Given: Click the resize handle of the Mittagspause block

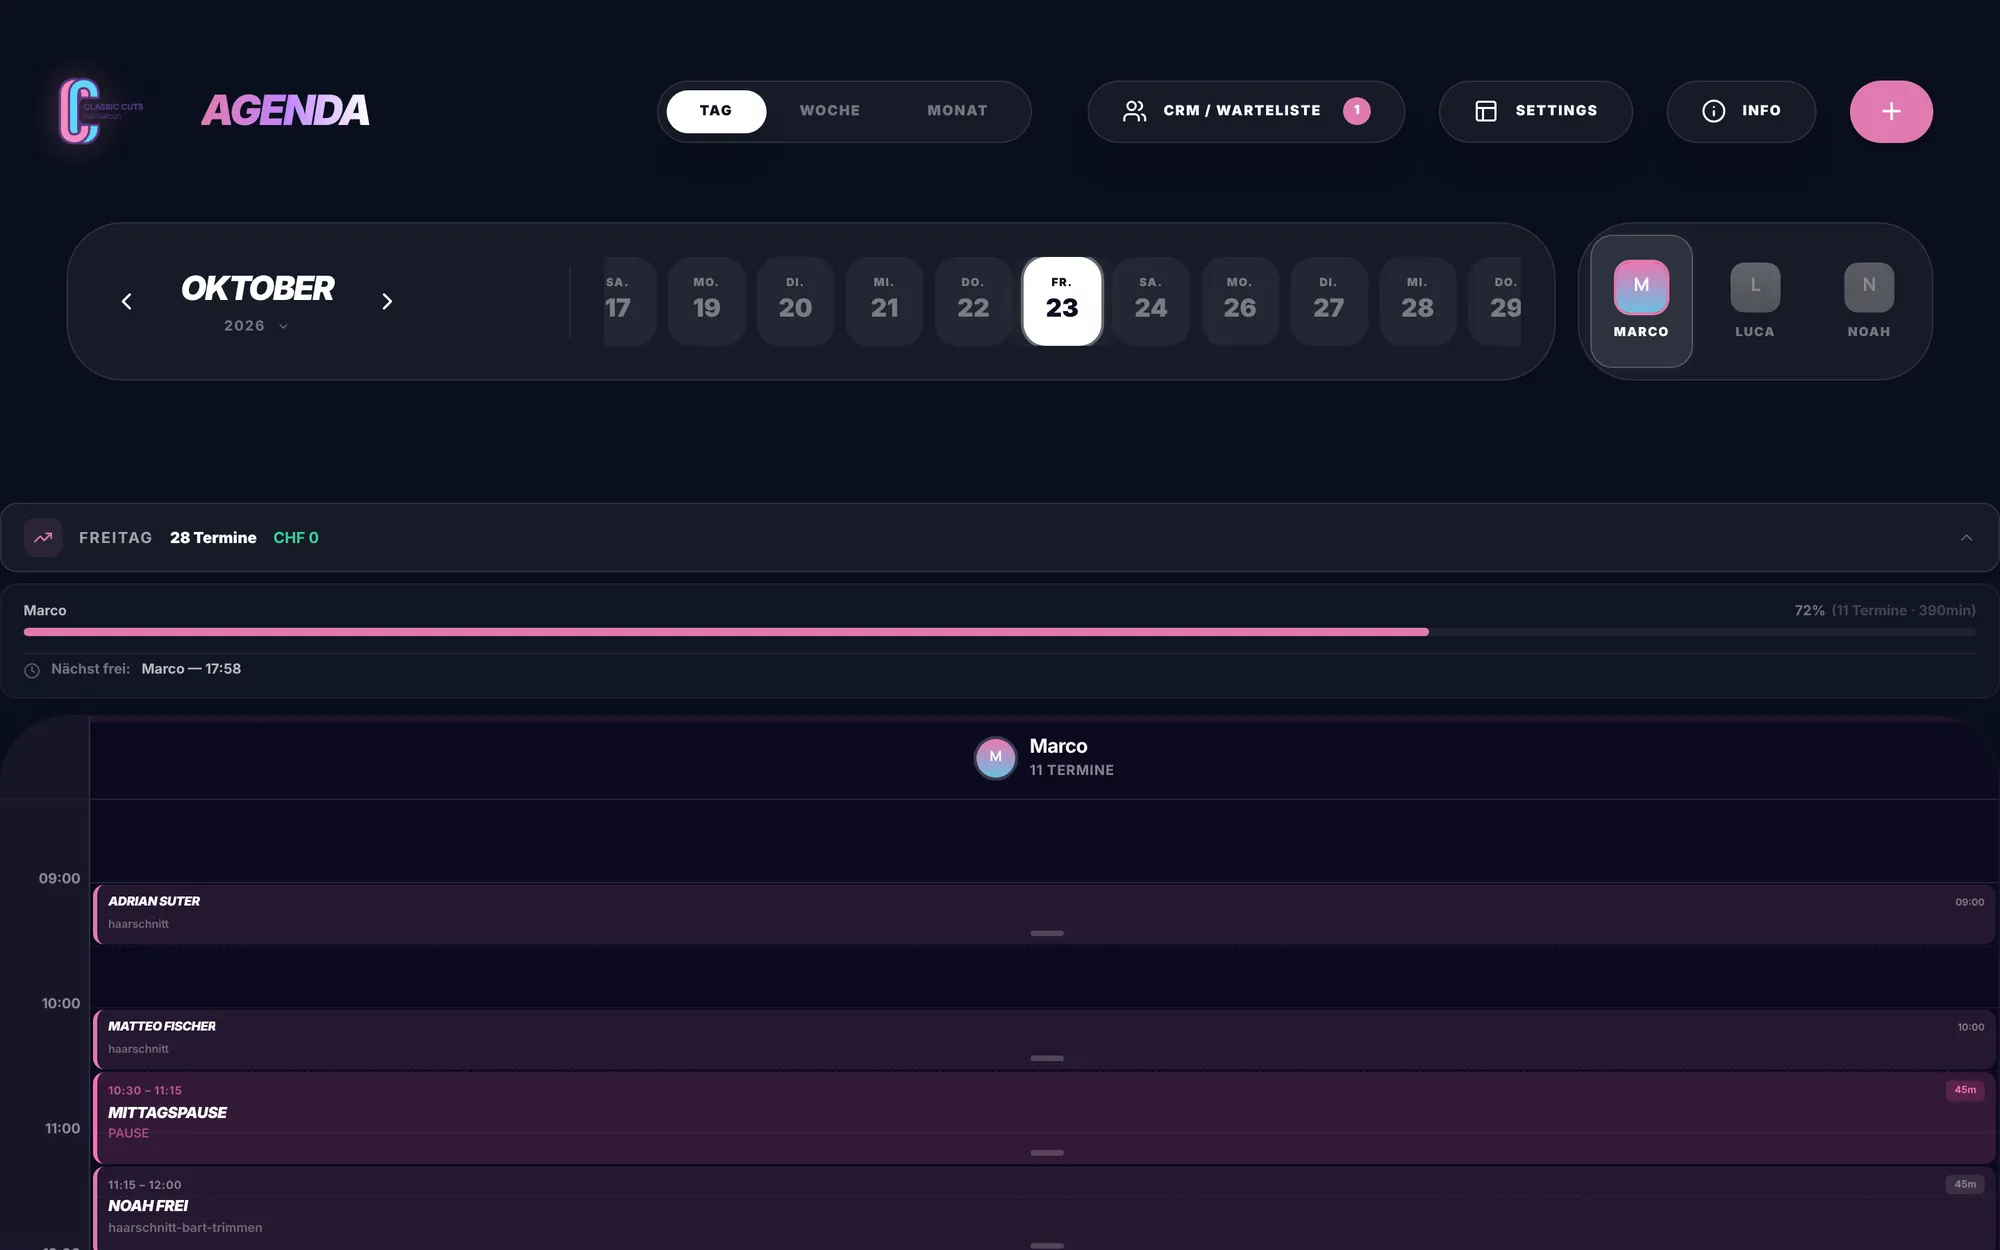Looking at the screenshot, I should pyautogui.click(x=1047, y=1153).
